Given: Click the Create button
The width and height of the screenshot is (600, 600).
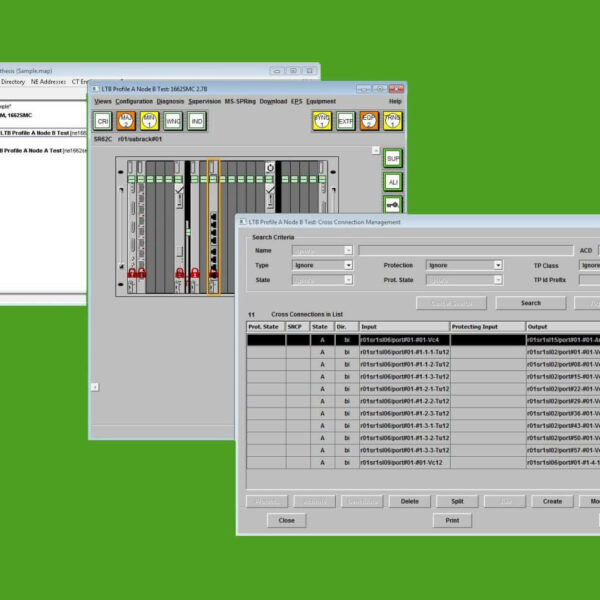Looking at the screenshot, I should click(x=552, y=501).
